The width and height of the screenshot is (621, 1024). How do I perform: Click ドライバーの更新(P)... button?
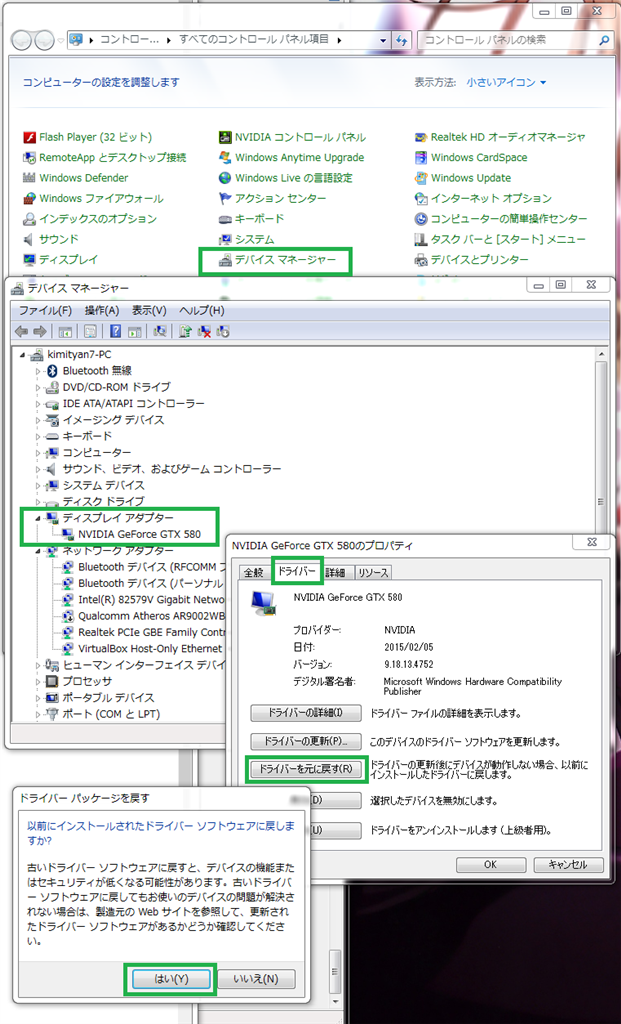[x=306, y=741]
